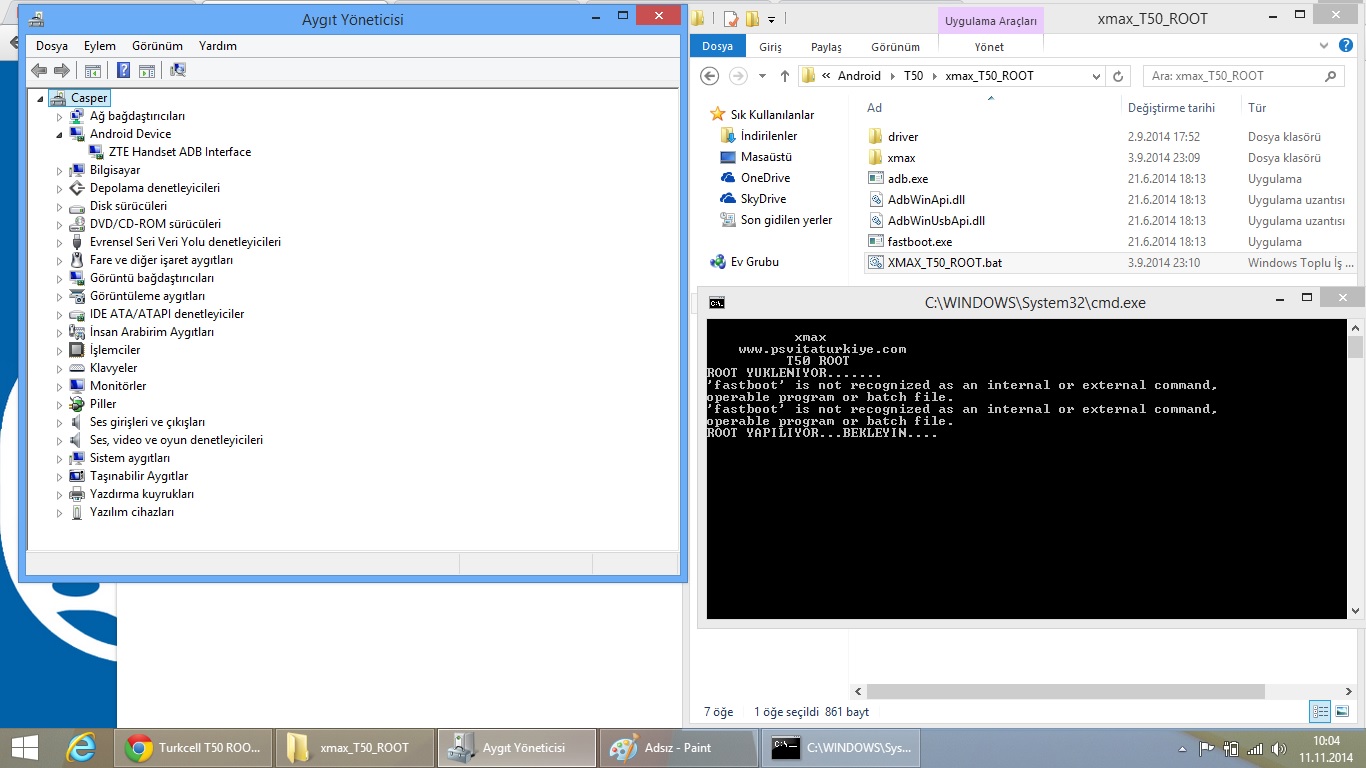This screenshot has width=1366, height=768.
Task: Switch to the Paylaş ribbon tab
Action: pyautogui.click(x=826, y=47)
